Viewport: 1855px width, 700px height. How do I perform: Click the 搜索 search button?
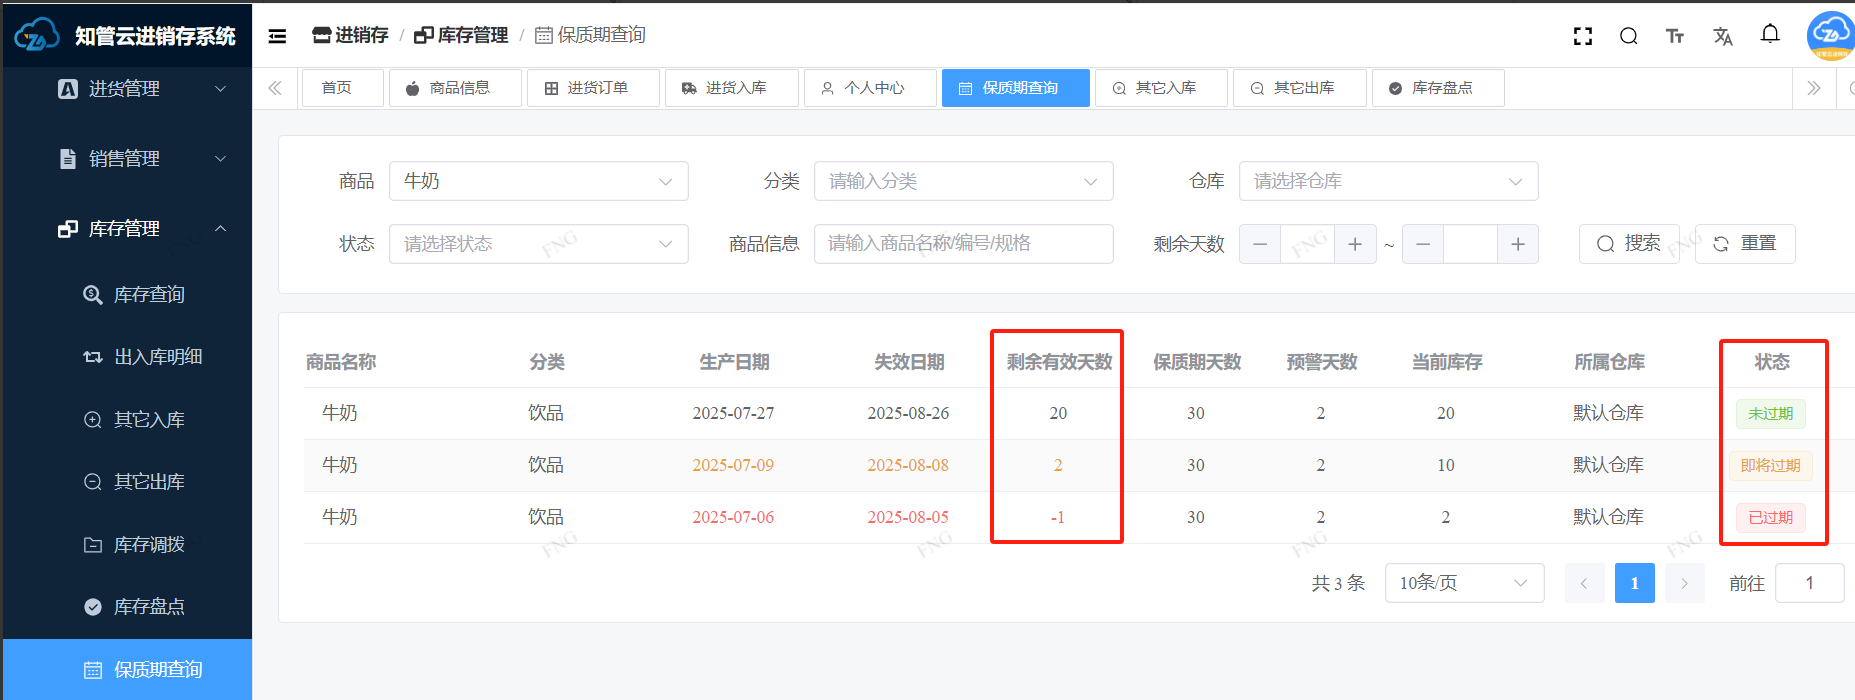pyautogui.click(x=1628, y=244)
